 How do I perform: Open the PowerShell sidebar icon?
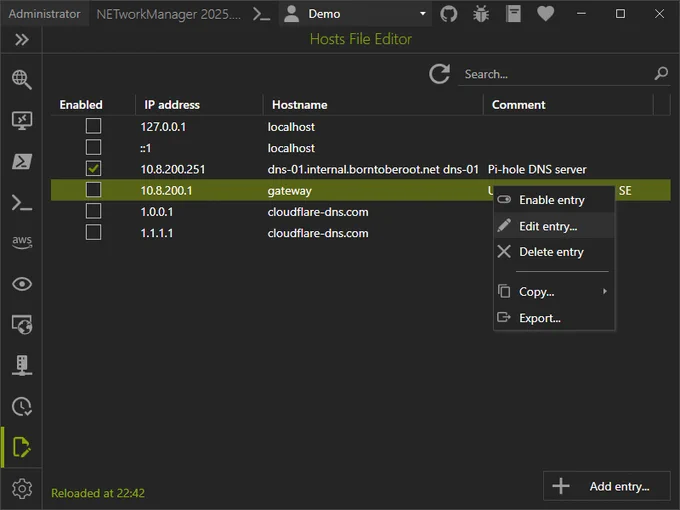(x=22, y=161)
